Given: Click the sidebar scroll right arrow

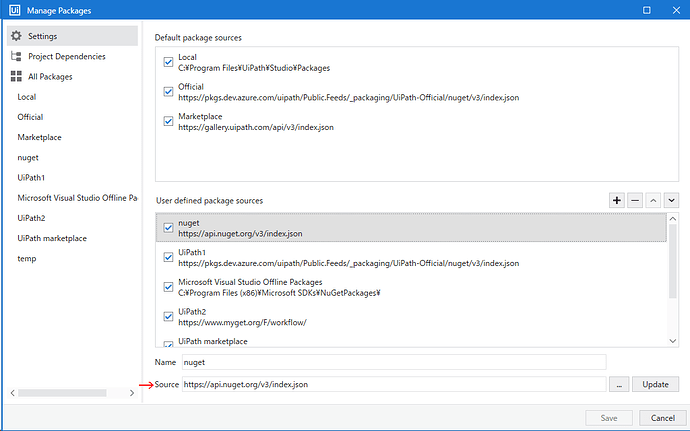Looking at the screenshot, I should coord(132,393).
